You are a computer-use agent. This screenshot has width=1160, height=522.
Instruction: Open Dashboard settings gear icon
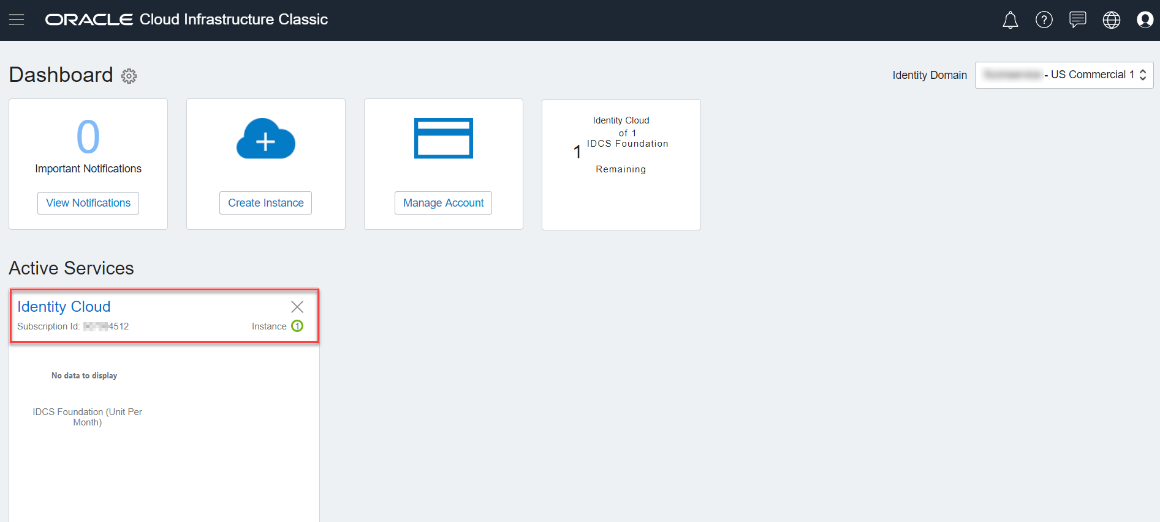click(129, 75)
